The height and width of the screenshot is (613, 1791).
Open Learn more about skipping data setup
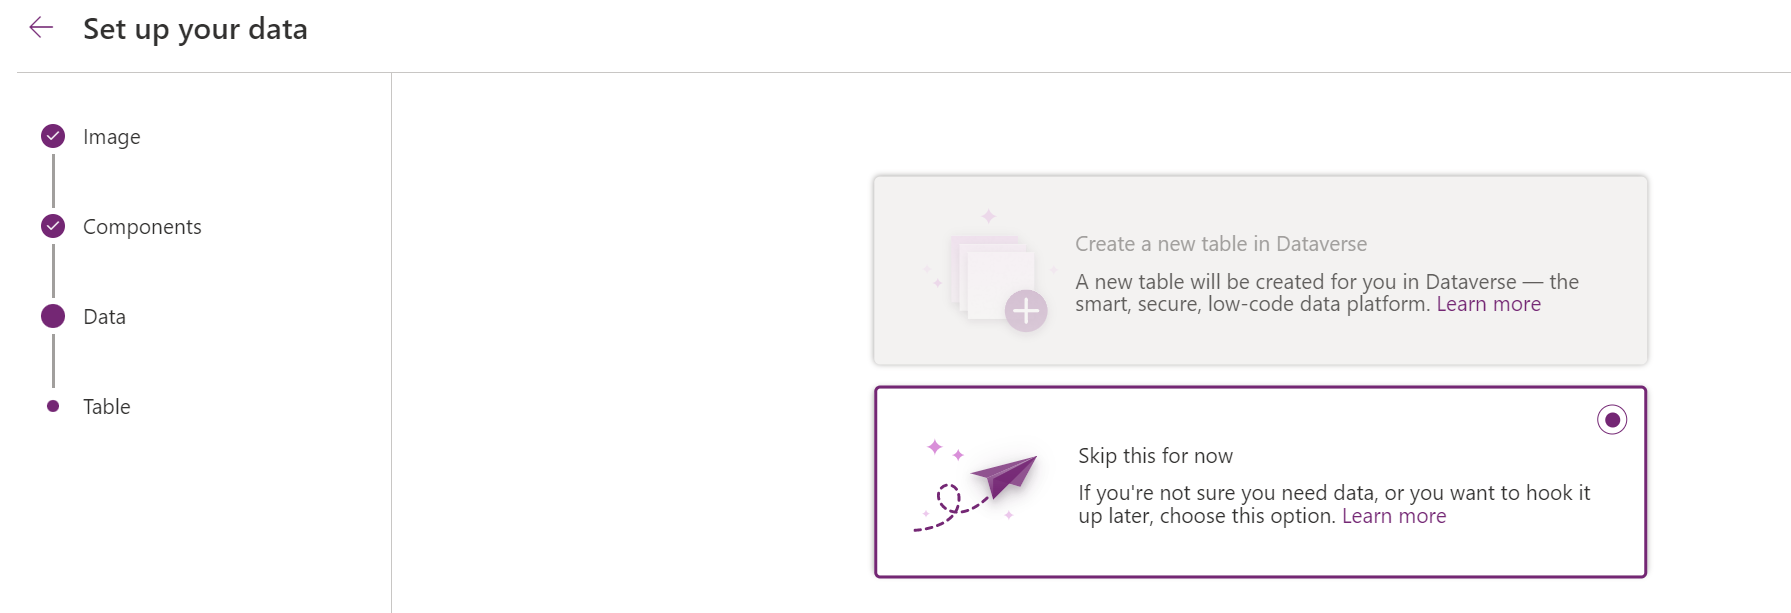pyautogui.click(x=1394, y=516)
